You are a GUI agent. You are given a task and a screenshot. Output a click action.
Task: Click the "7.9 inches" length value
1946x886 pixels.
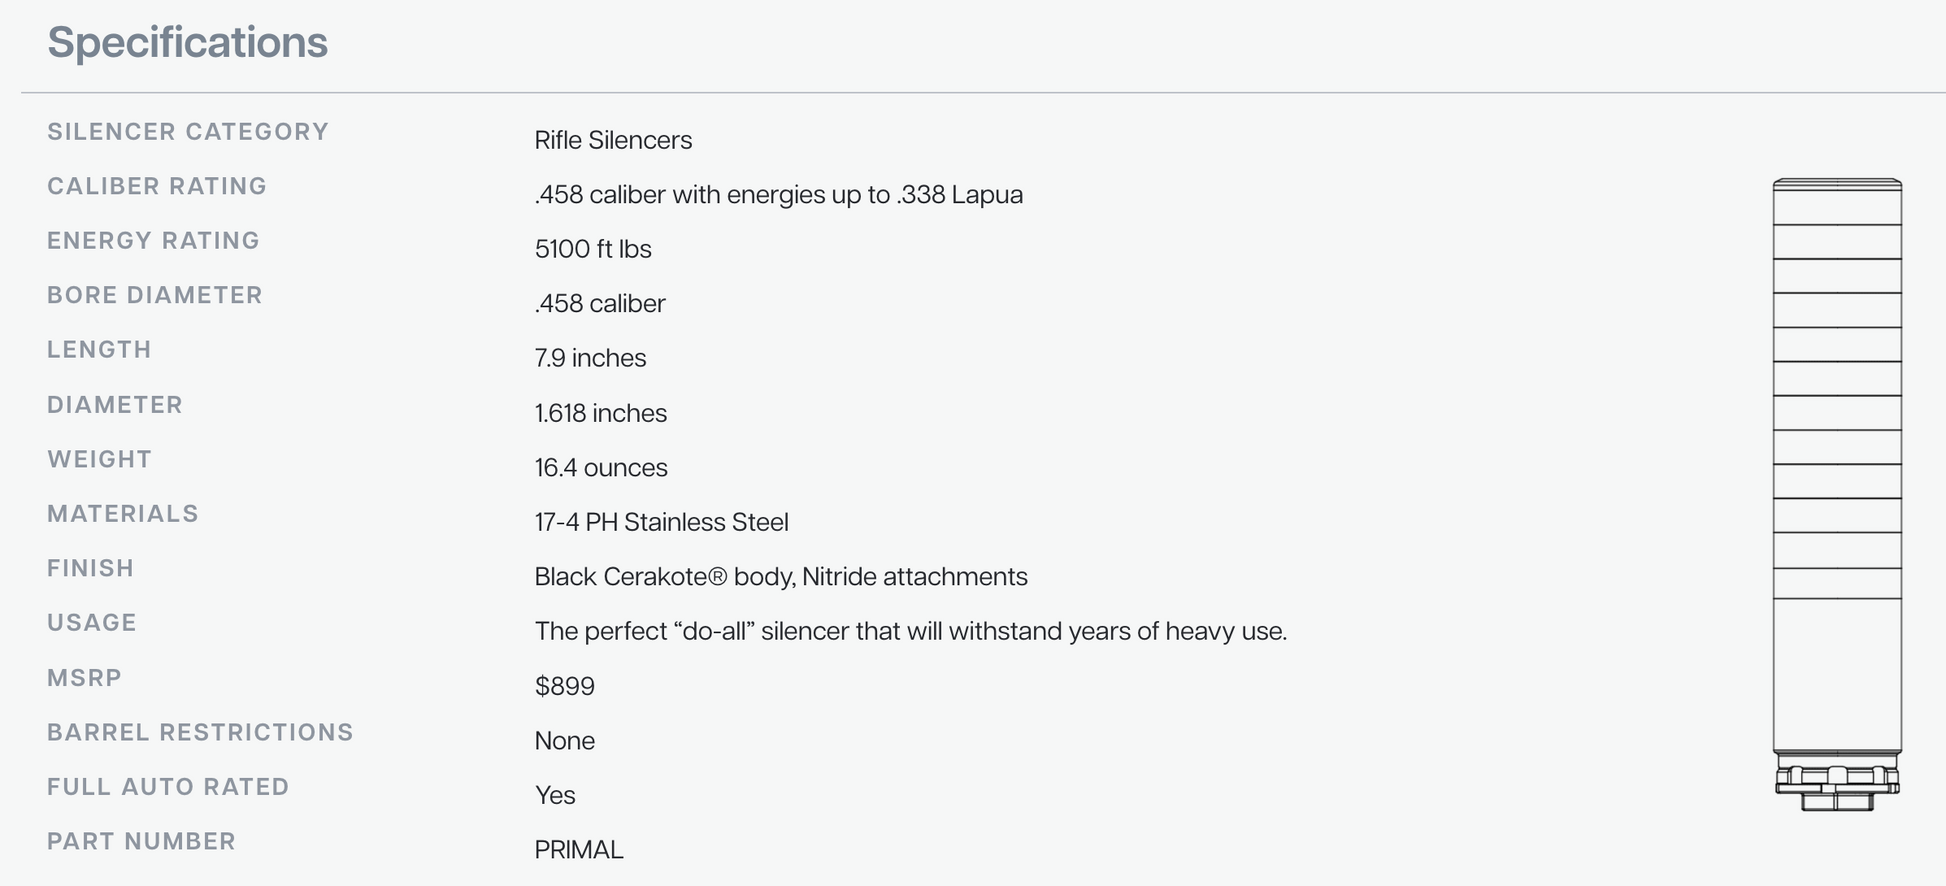pyautogui.click(x=590, y=358)
